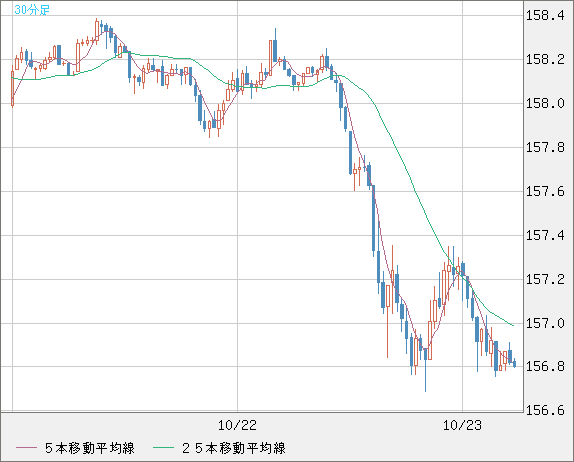Click the 157.6 price axis label
This screenshot has height=462, width=574.
(x=545, y=191)
